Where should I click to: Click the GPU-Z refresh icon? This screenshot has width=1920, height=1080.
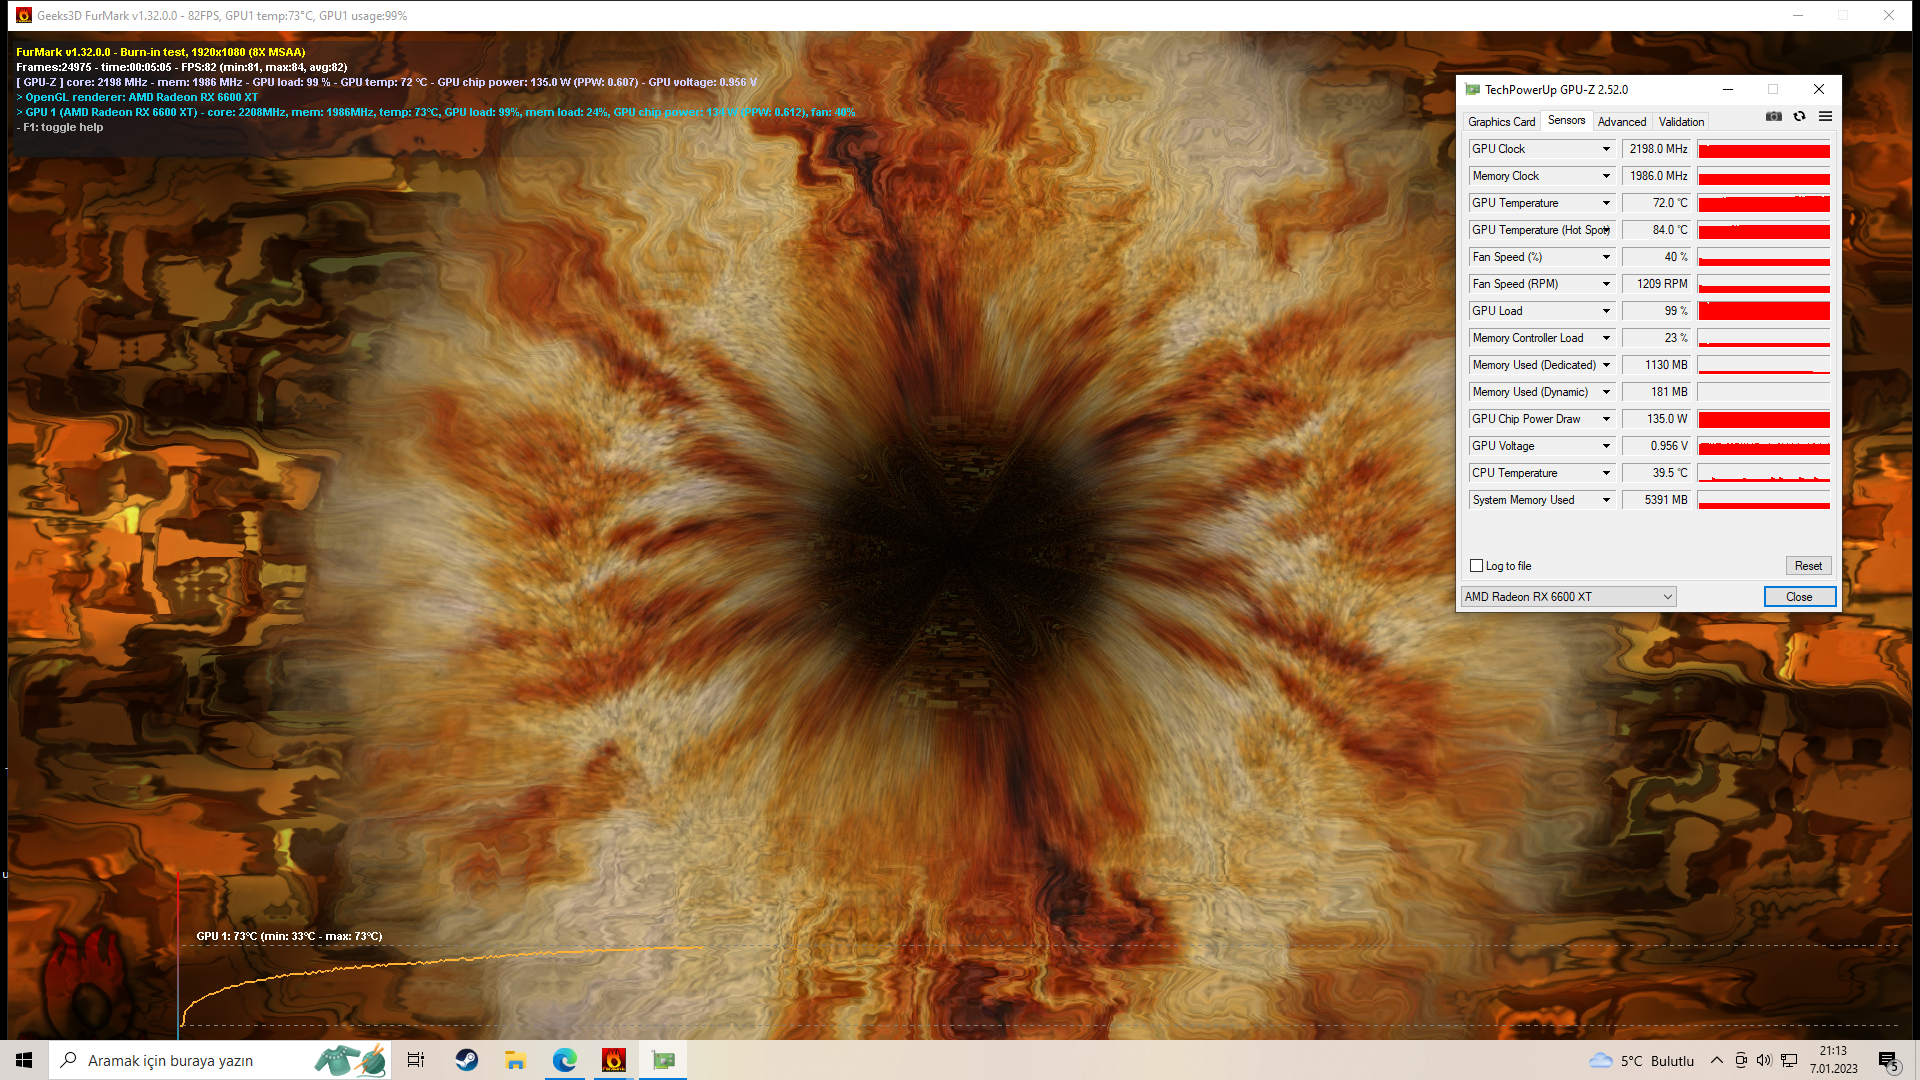1799,116
